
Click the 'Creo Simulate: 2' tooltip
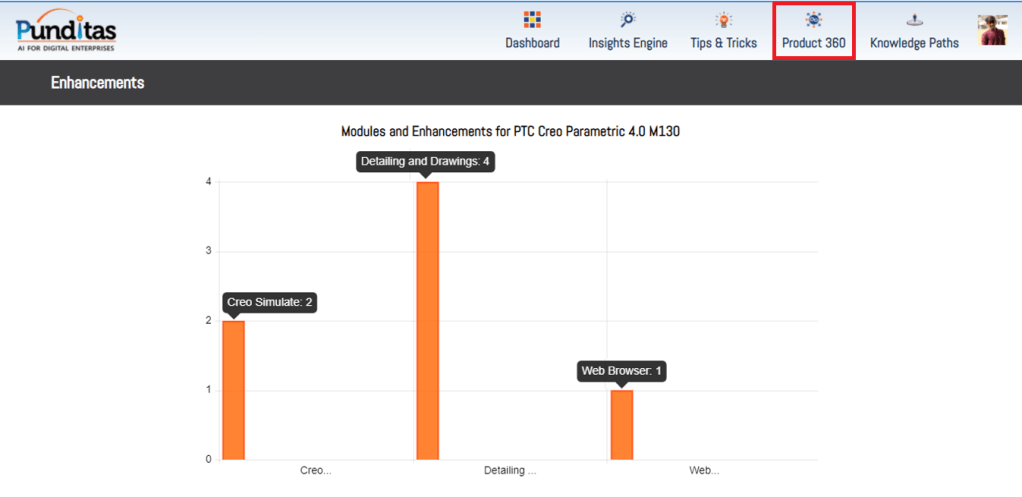[x=269, y=302]
